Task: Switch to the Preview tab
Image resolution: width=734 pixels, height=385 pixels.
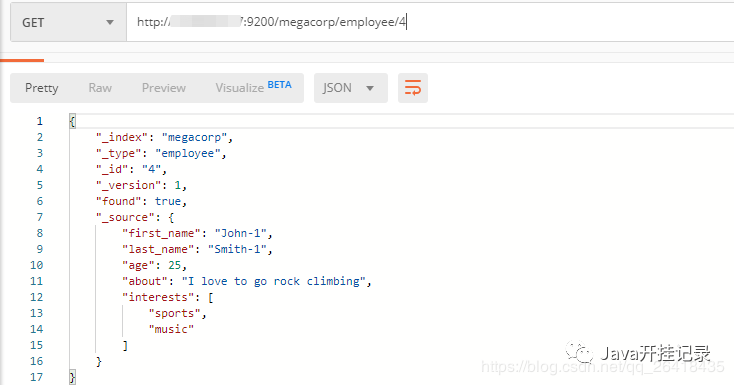Action: (164, 88)
